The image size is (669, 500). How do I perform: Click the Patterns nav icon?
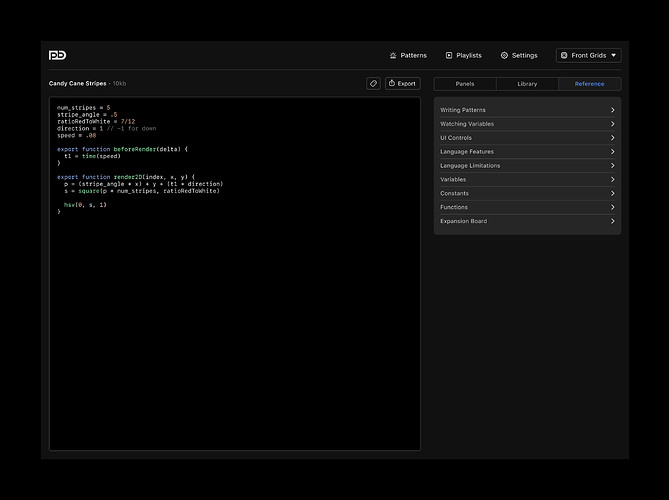point(393,55)
